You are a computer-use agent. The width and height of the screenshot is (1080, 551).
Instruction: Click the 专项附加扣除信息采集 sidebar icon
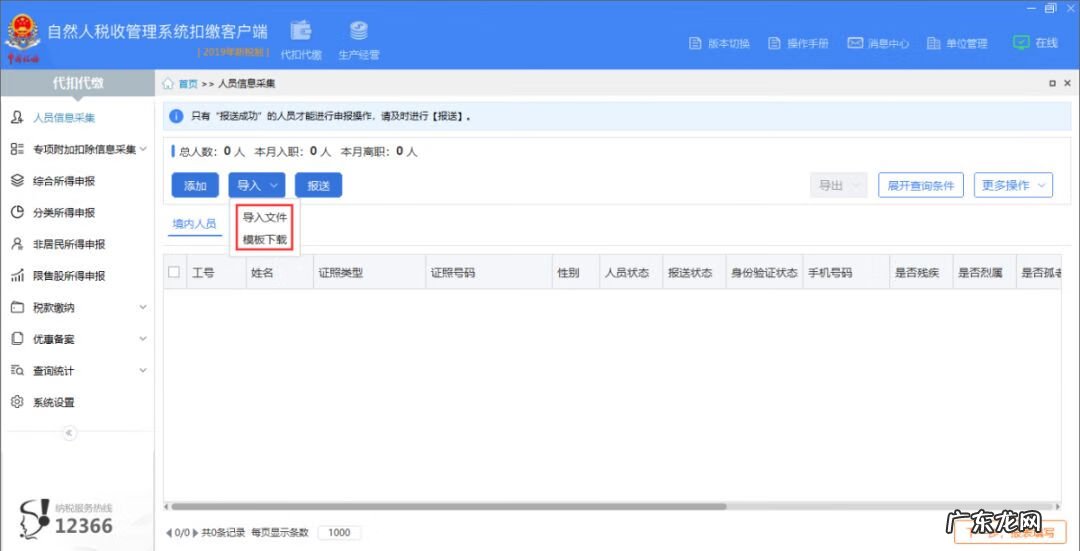click(x=18, y=149)
